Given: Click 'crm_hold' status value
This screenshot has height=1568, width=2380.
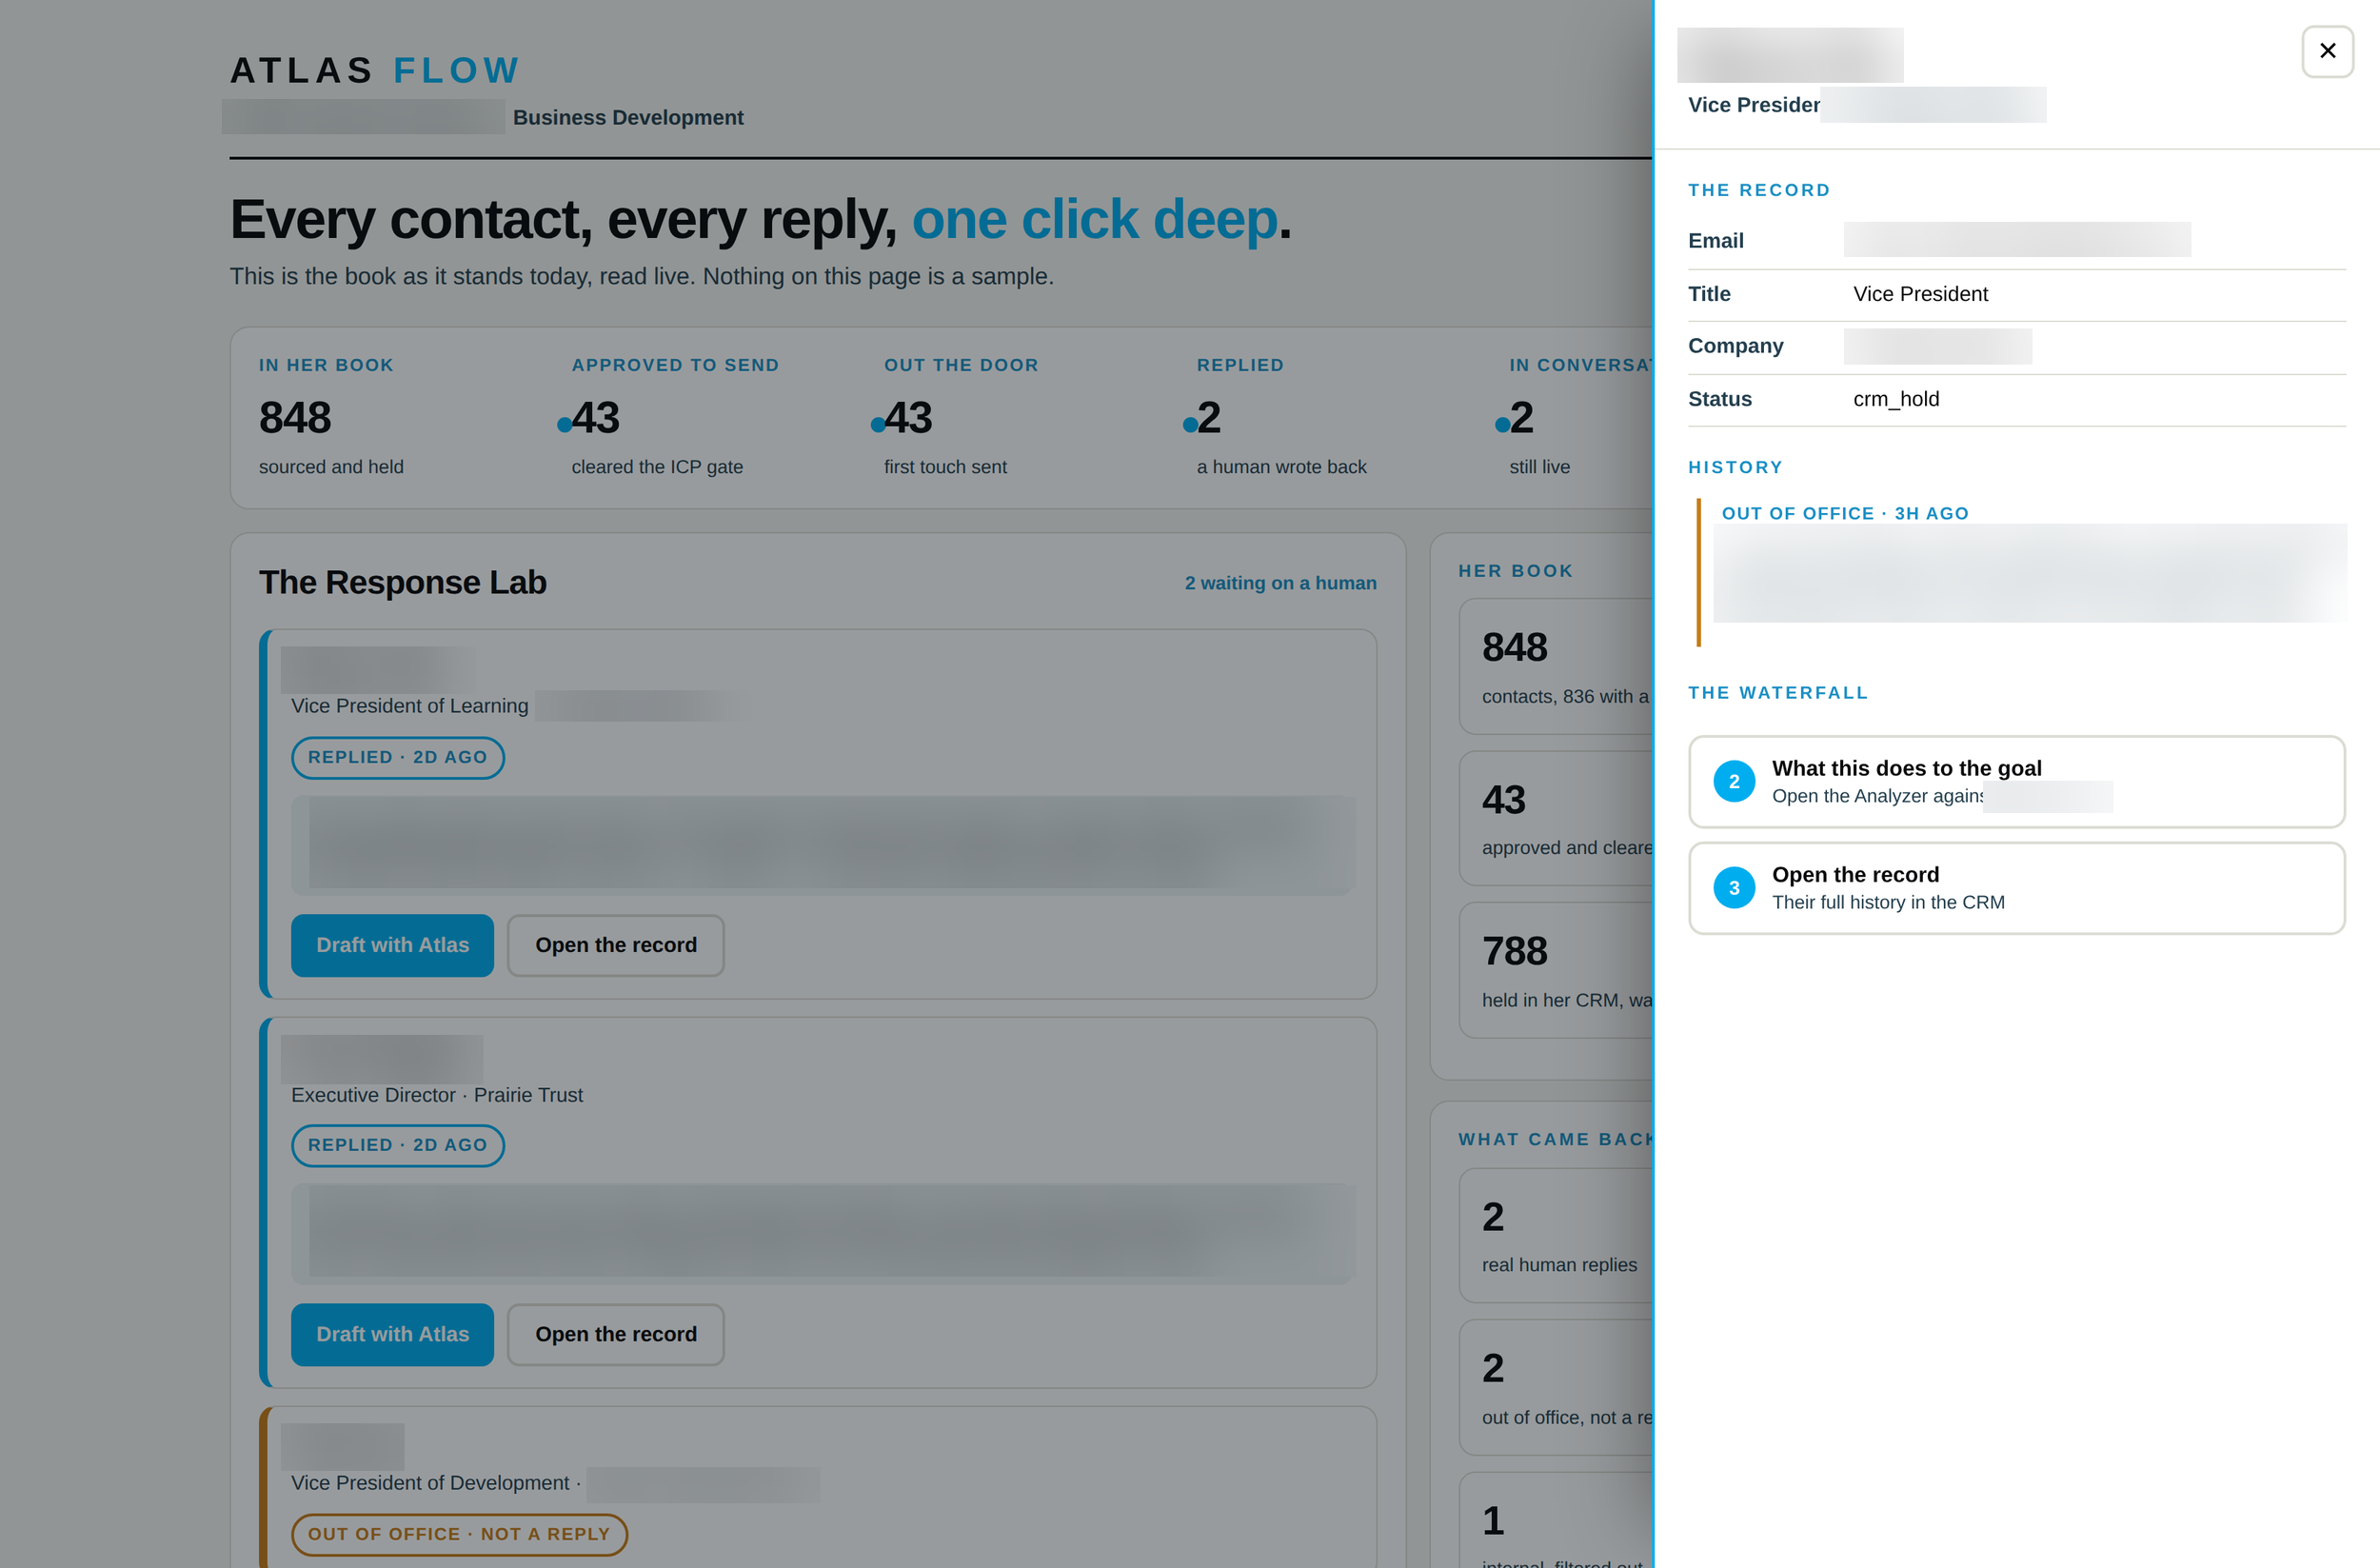Looking at the screenshot, I should (x=1896, y=399).
